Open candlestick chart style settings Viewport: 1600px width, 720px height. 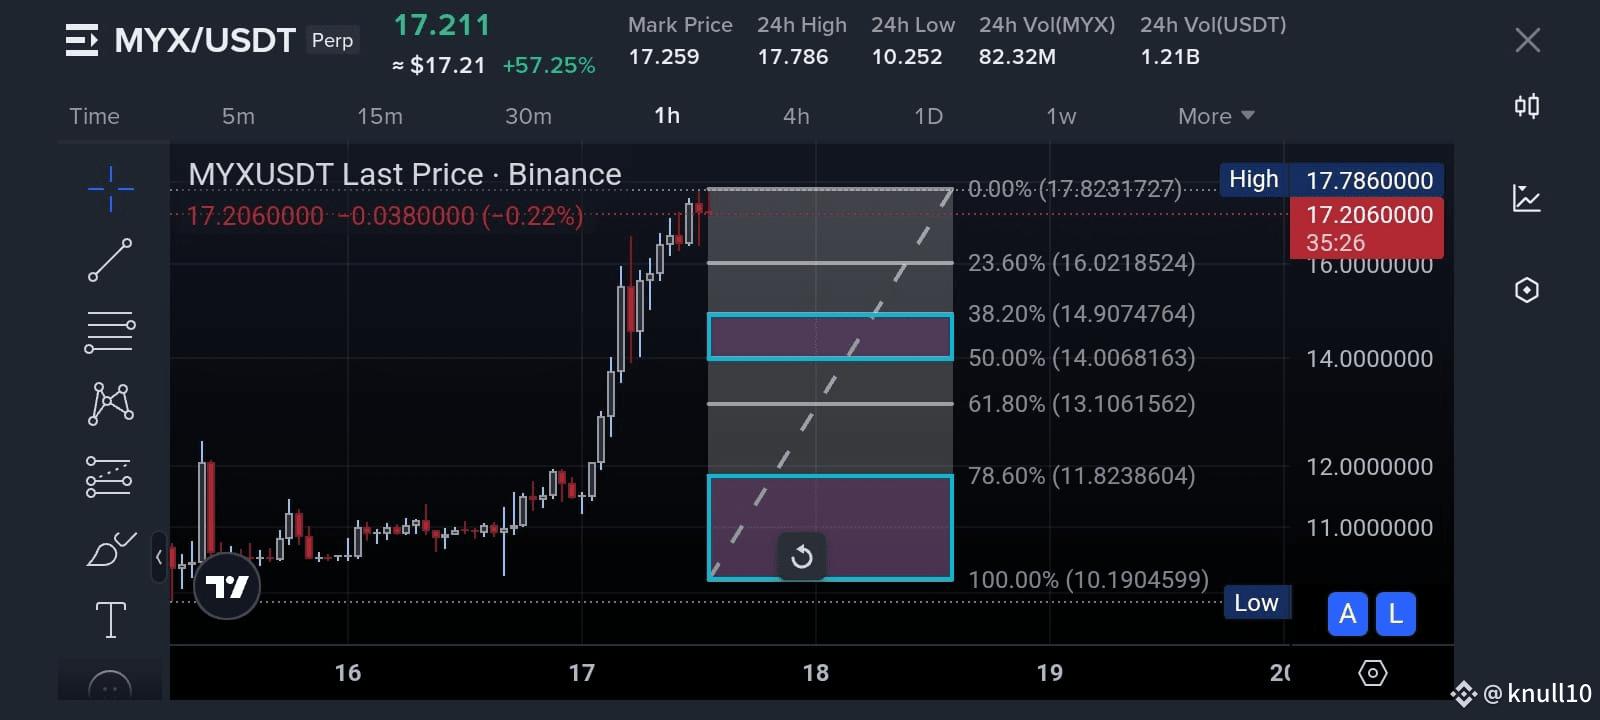tap(1527, 105)
